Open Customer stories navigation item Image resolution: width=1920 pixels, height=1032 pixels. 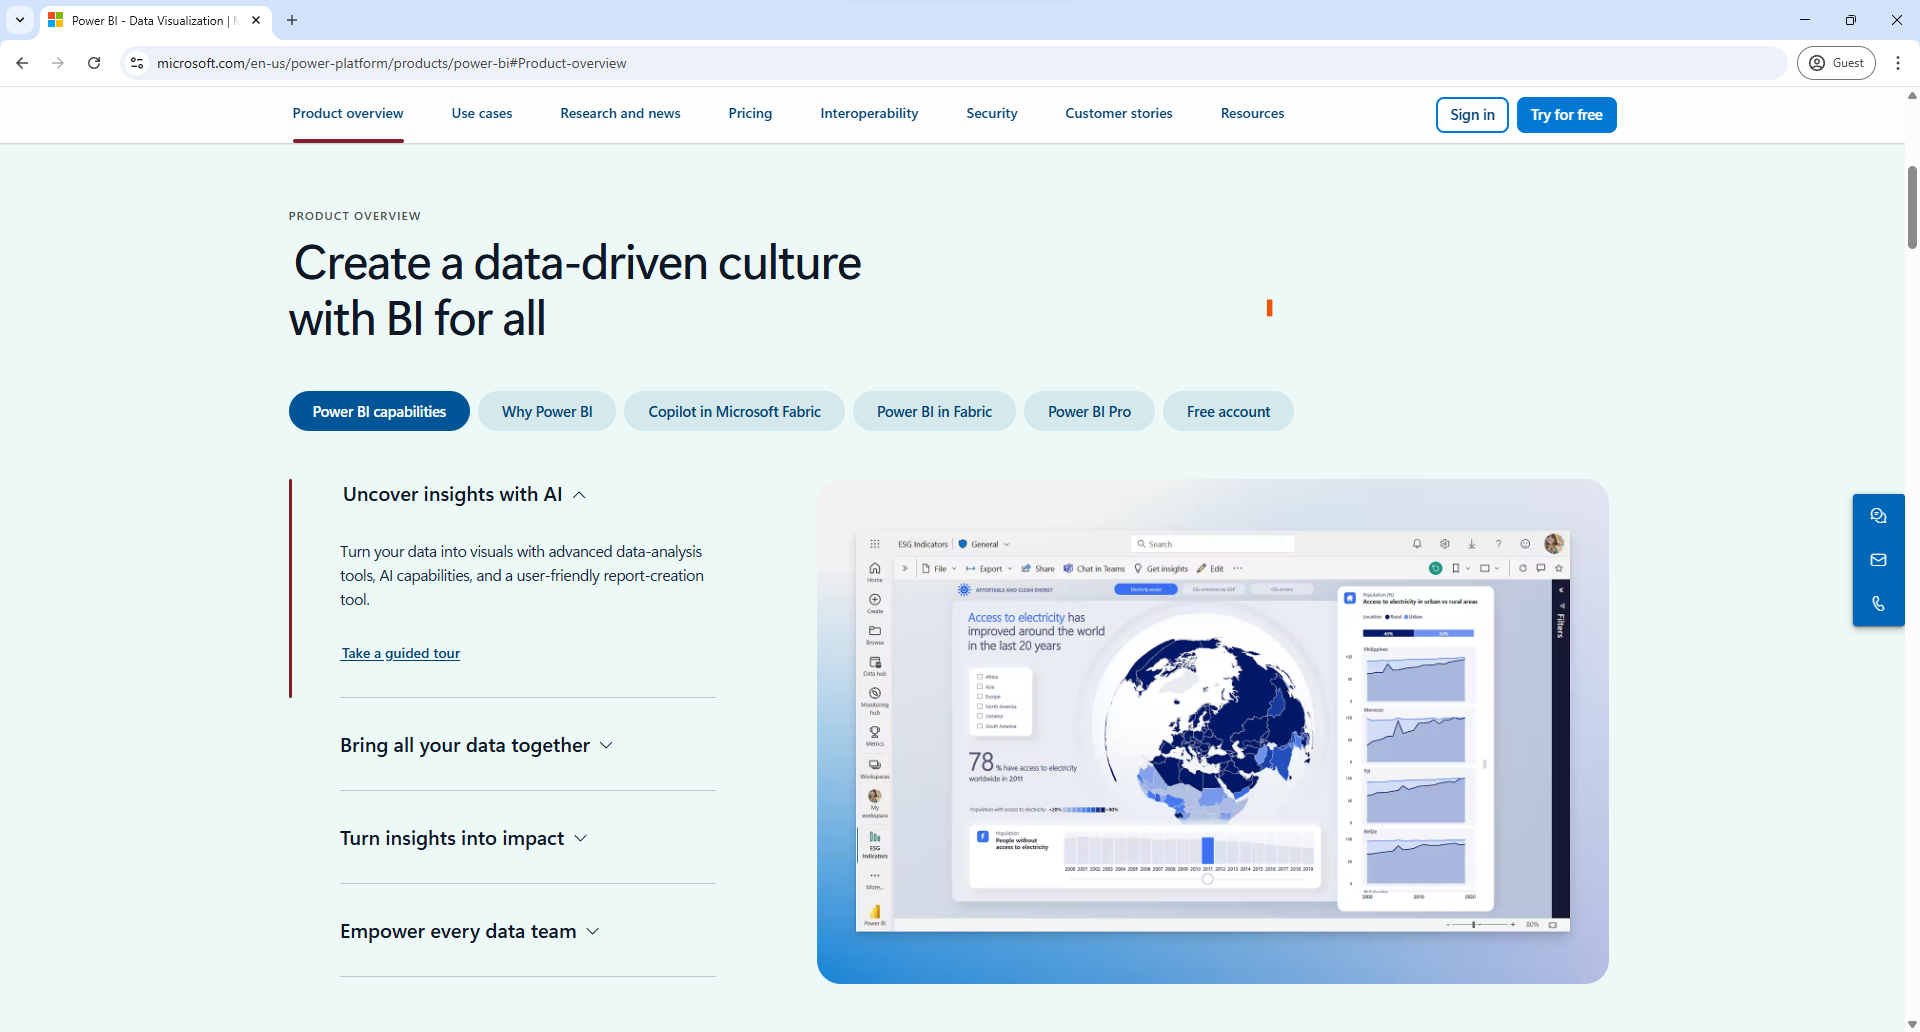coord(1119,114)
